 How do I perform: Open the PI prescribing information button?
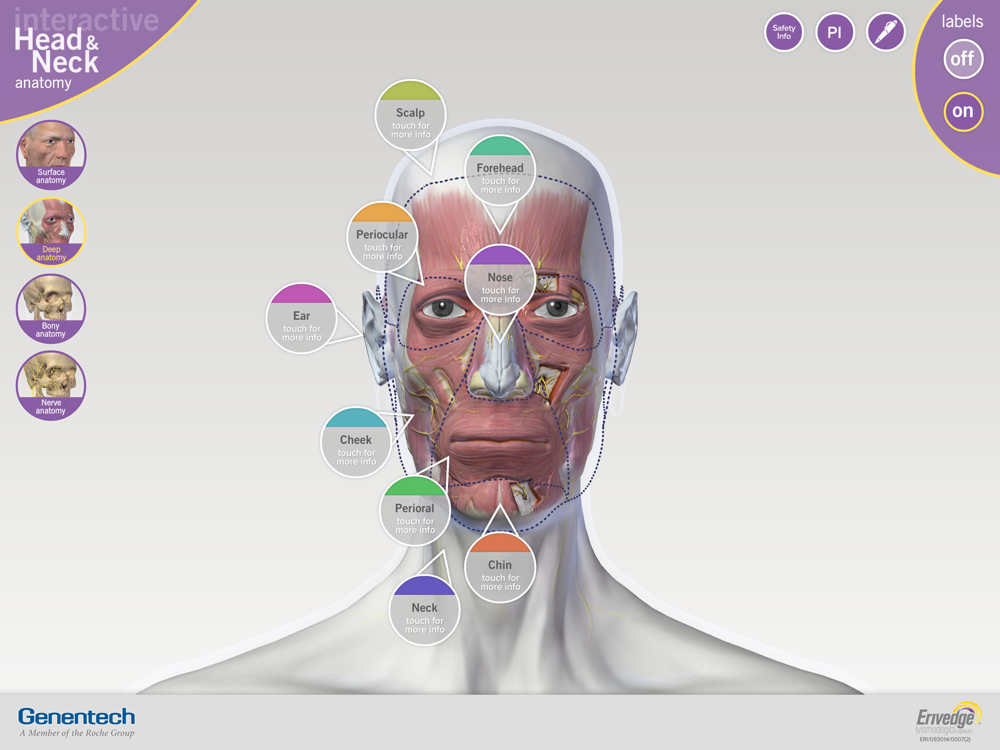click(x=835, y=33)
